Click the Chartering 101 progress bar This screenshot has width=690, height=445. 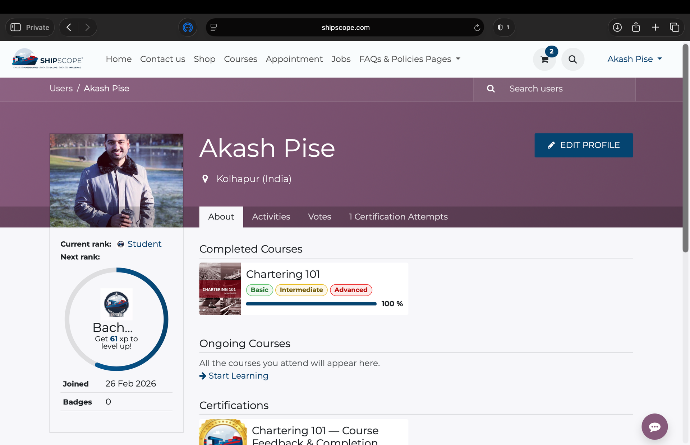click(311, 303)
